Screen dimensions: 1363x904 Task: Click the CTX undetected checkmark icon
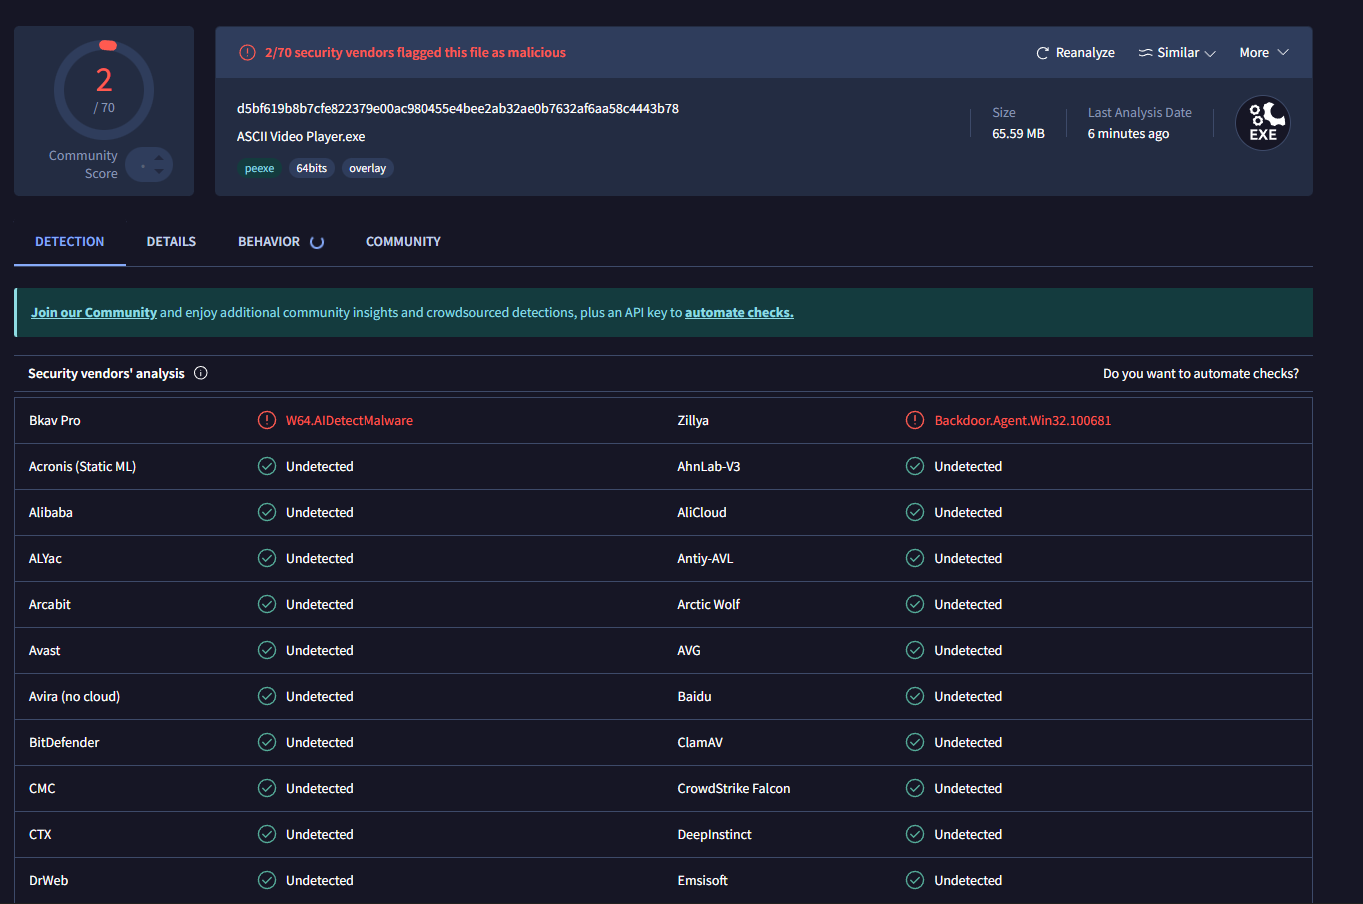point(267,834)
